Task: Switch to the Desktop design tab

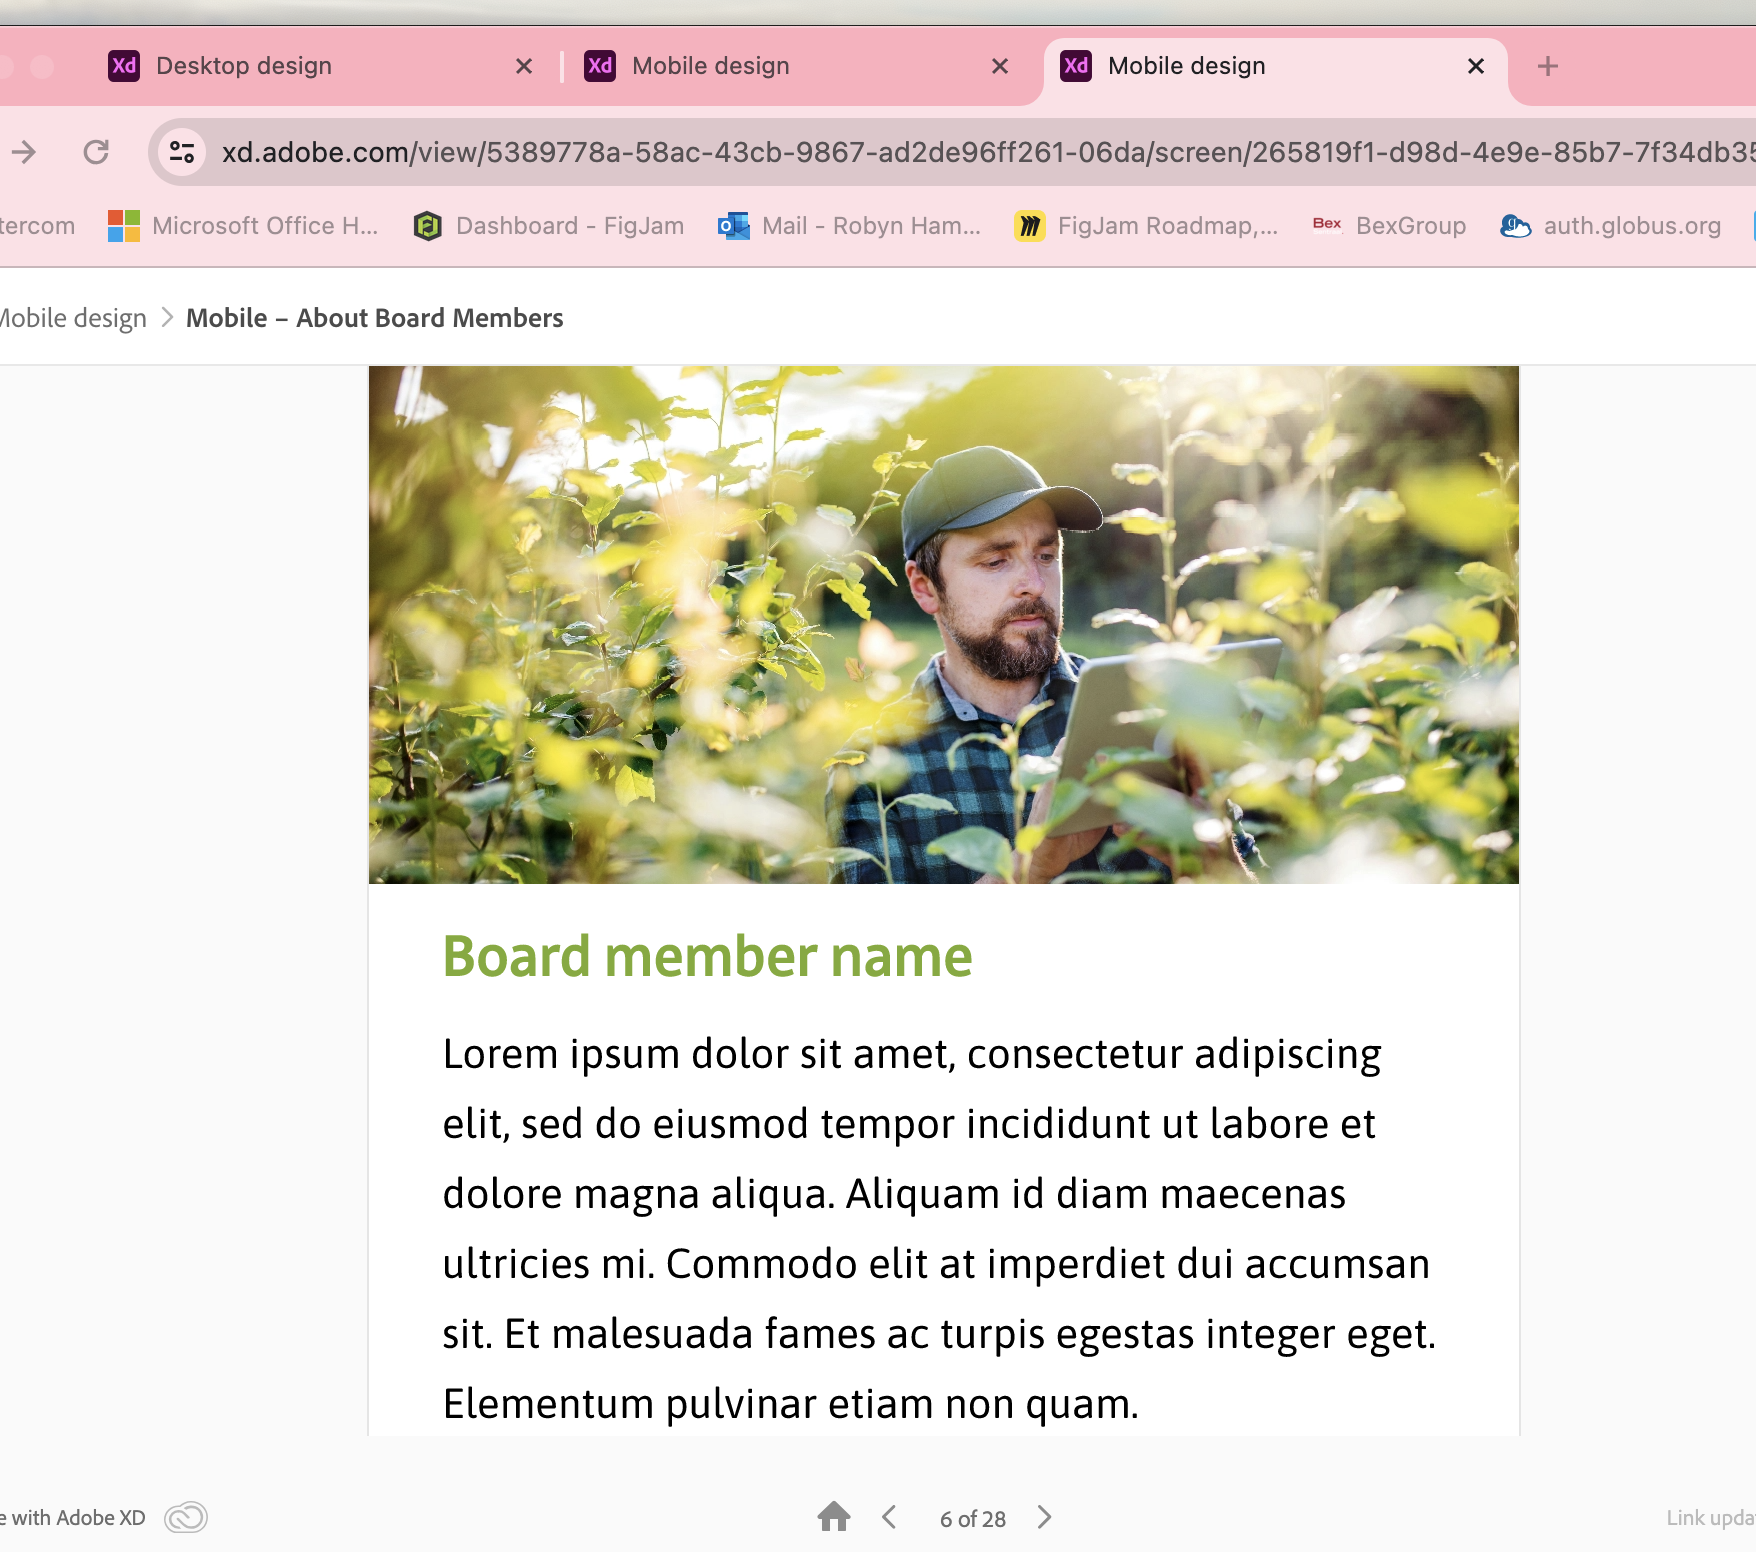Action: click(243, 66)
